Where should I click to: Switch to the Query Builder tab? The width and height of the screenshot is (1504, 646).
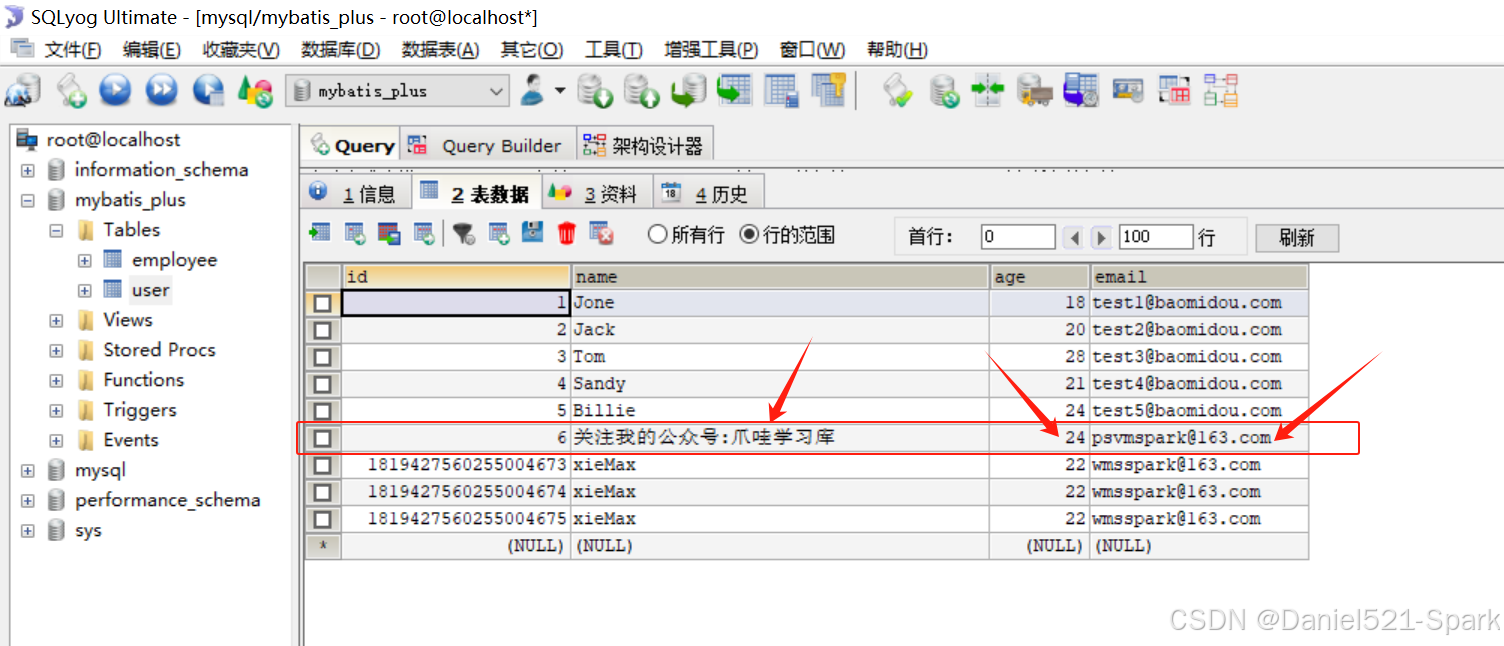click(x=488, y=146)
